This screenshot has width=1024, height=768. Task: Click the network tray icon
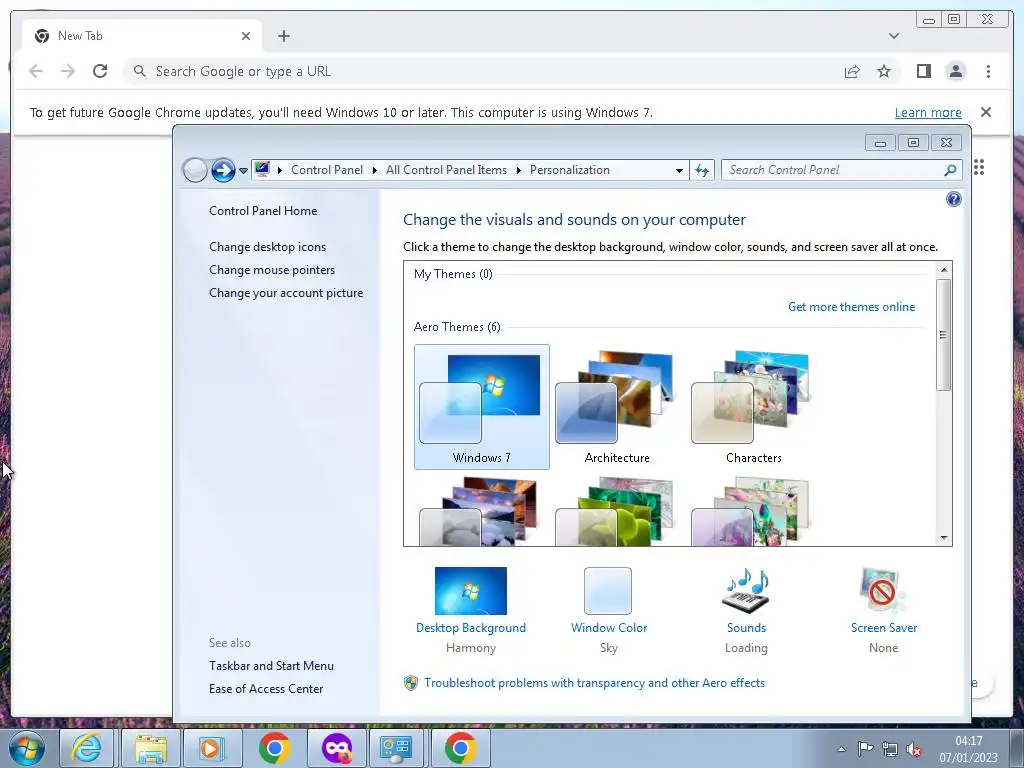point(889,749)
